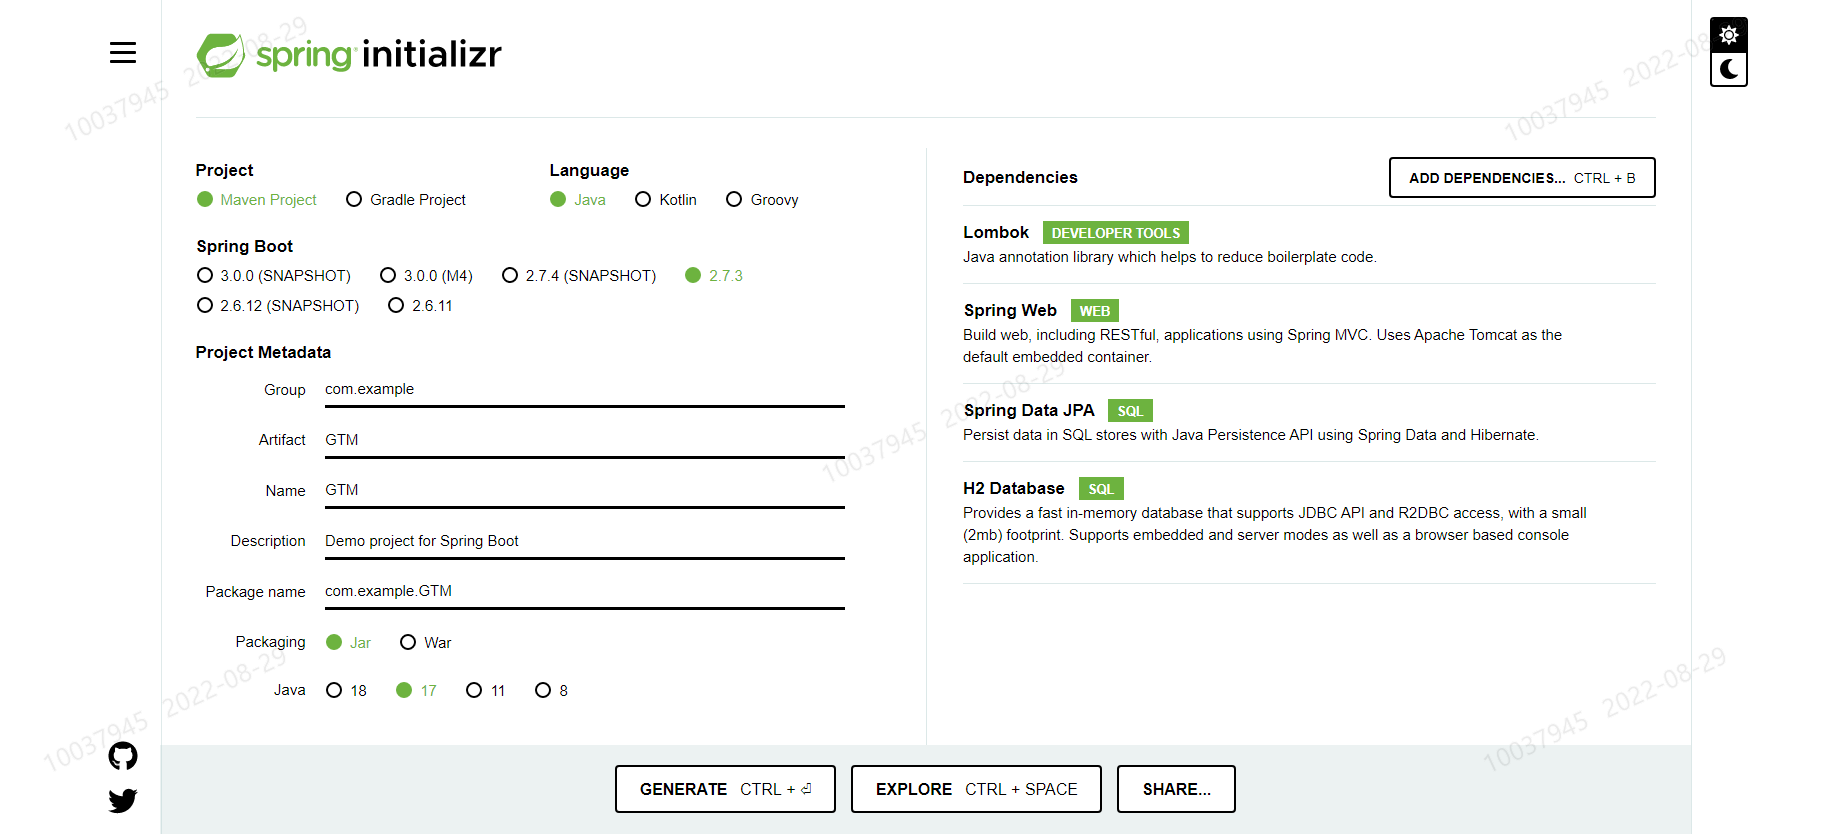Focus the Artifact input field
Viewport: 1847px width, 834px height.
tap(585, 440)
